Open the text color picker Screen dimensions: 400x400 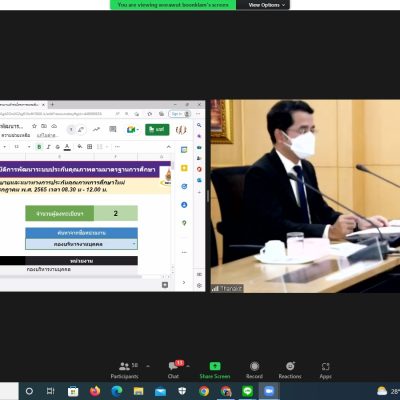coord(67,147)
